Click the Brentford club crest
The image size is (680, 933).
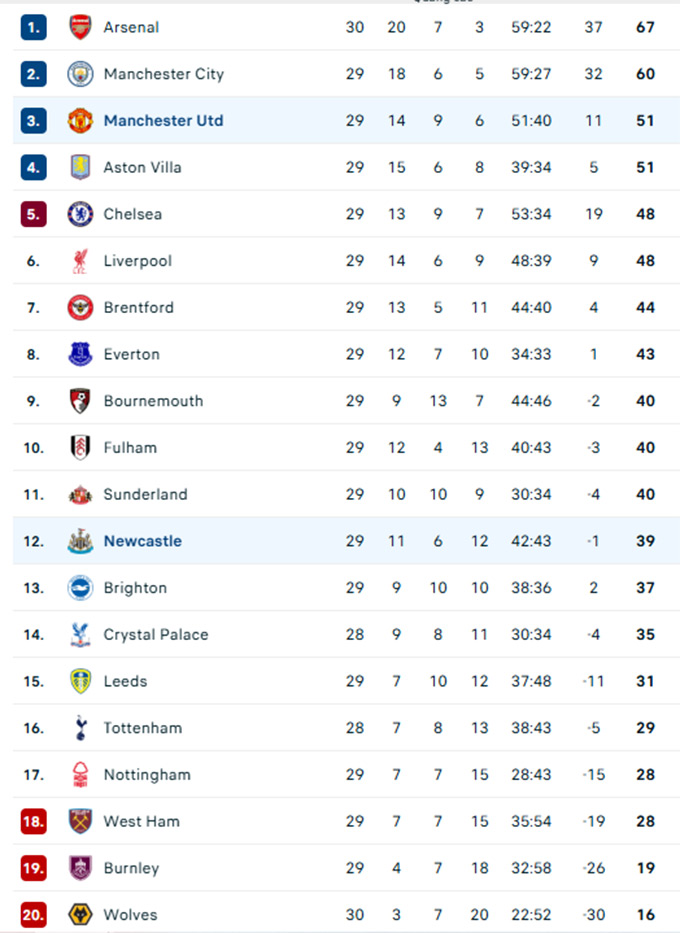pyautogui.click(x=80, y=308)
